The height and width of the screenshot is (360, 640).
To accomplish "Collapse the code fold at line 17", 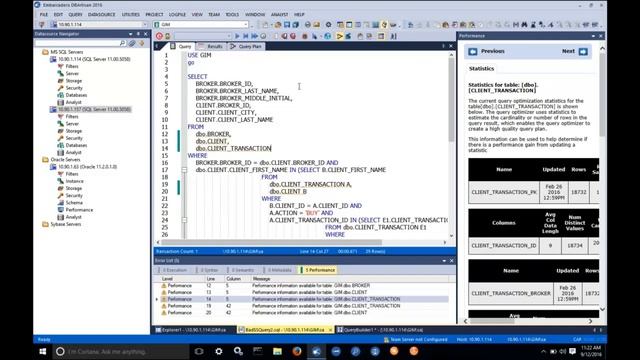I will click(184, 170).
